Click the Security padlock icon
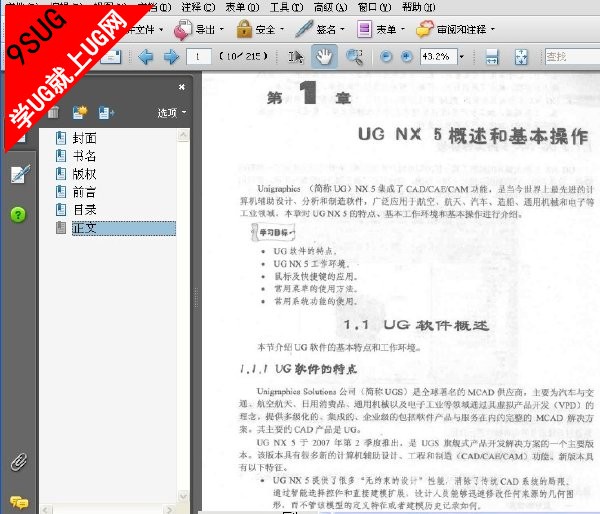The height and width of the screenshot is (514, 600). click(244, 29)
